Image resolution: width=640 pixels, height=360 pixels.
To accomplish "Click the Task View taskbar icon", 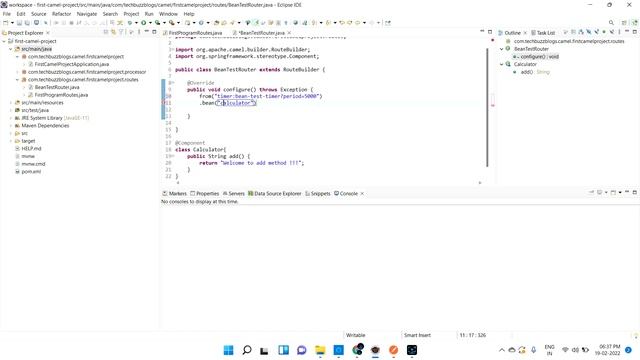I will (x=264, y=350).
